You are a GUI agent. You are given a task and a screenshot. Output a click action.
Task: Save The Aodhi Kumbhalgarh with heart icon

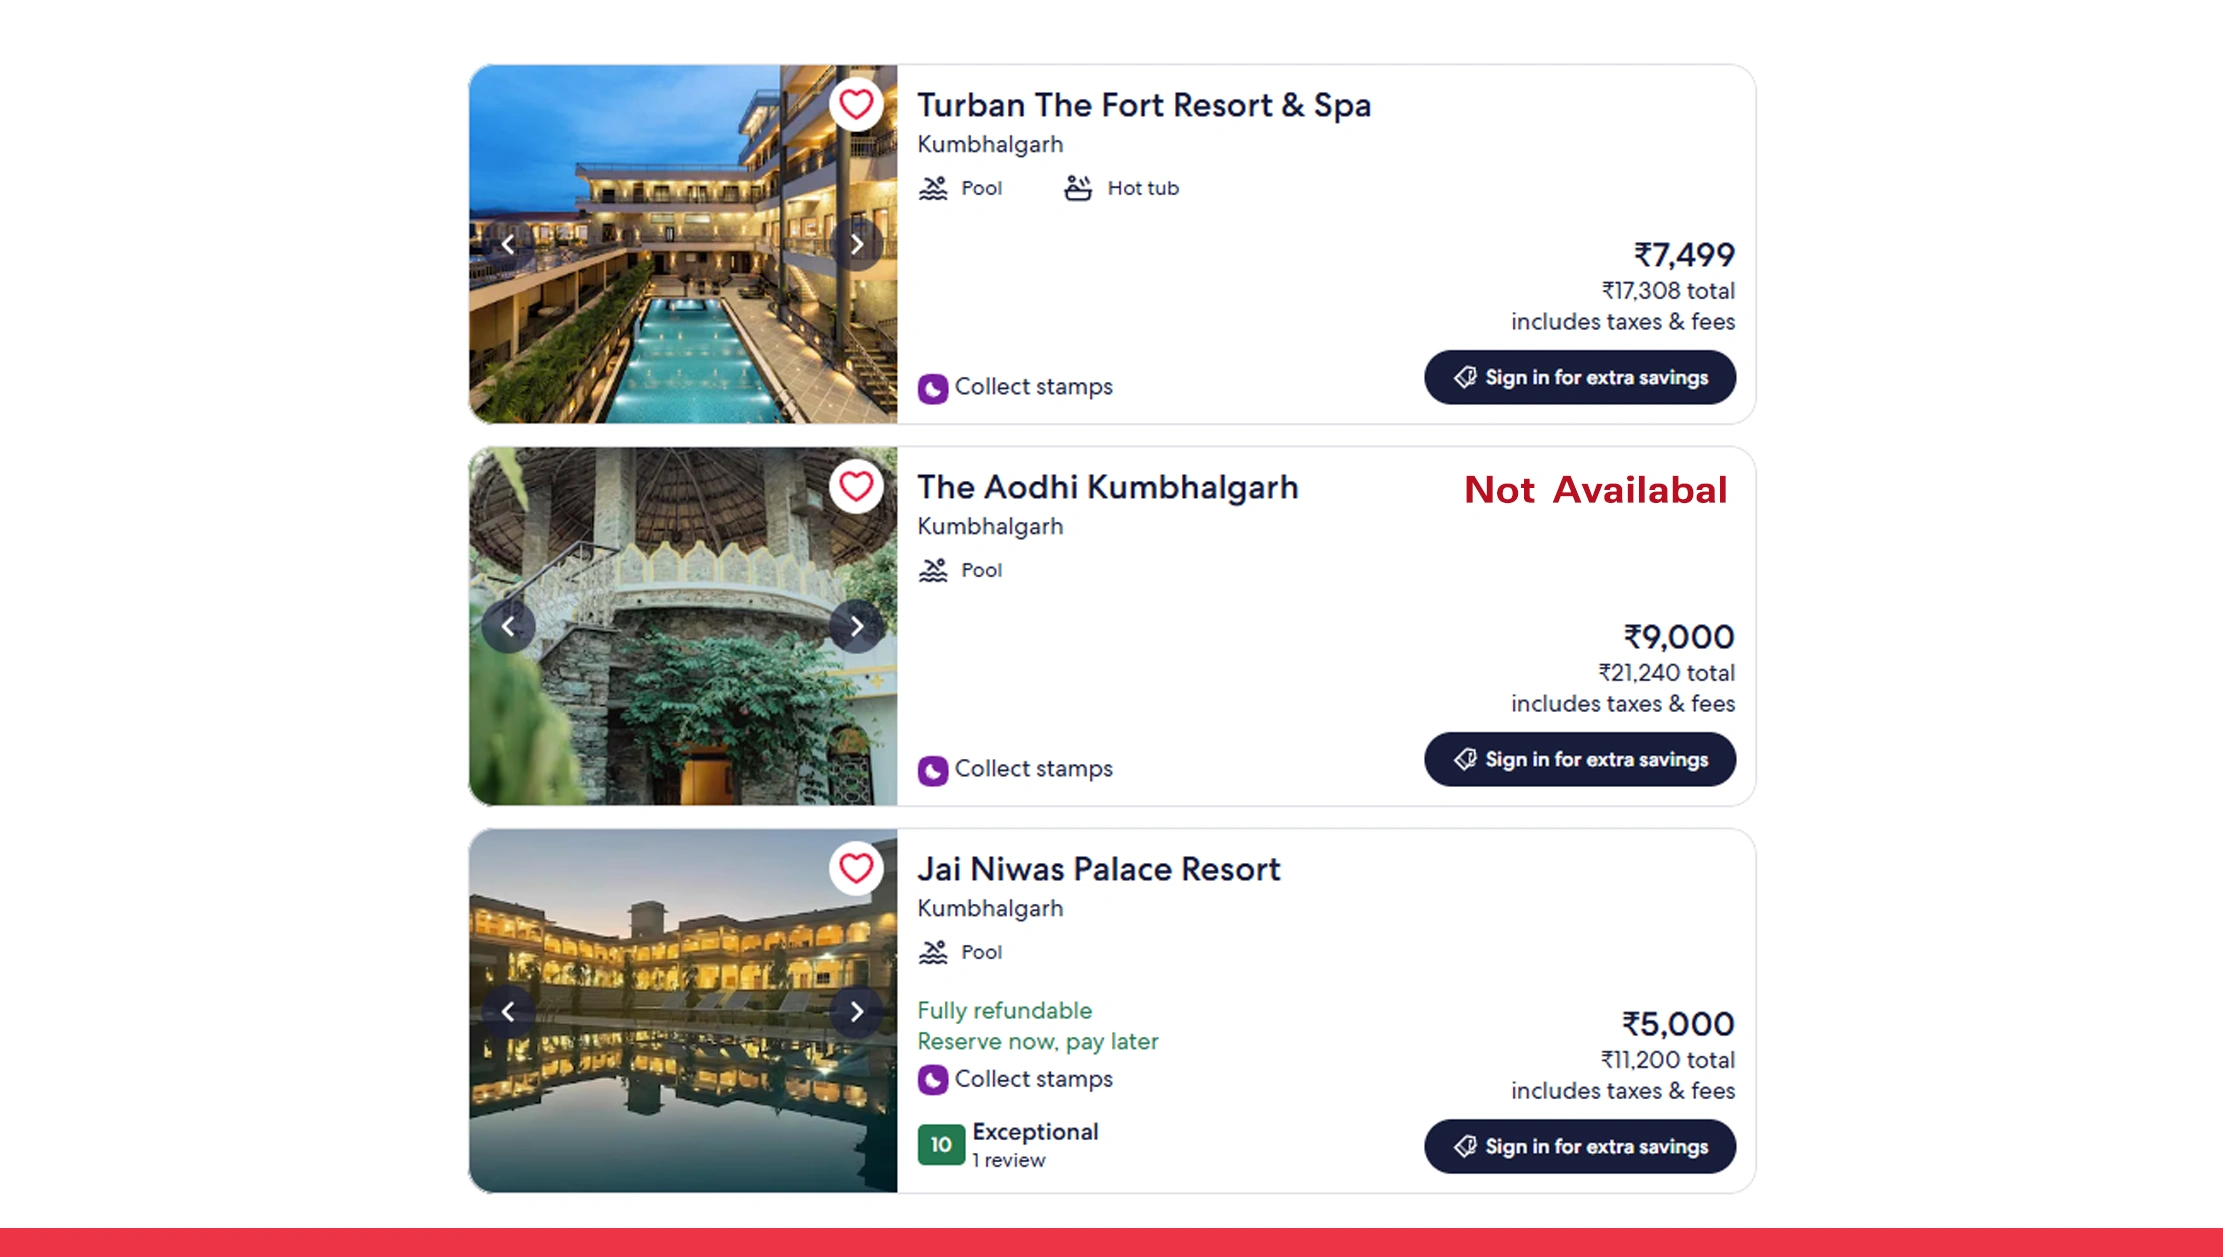click(x=856, y=486)
